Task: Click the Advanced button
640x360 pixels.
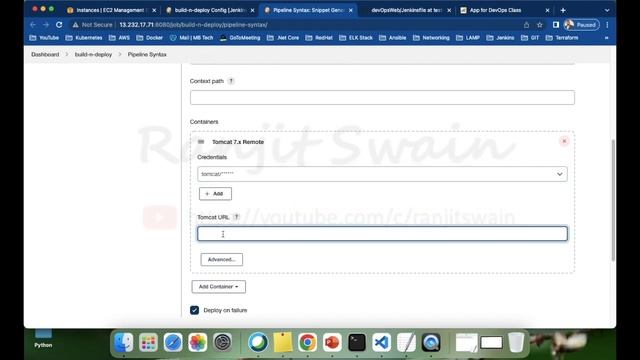Action: (x=222, y=260)
